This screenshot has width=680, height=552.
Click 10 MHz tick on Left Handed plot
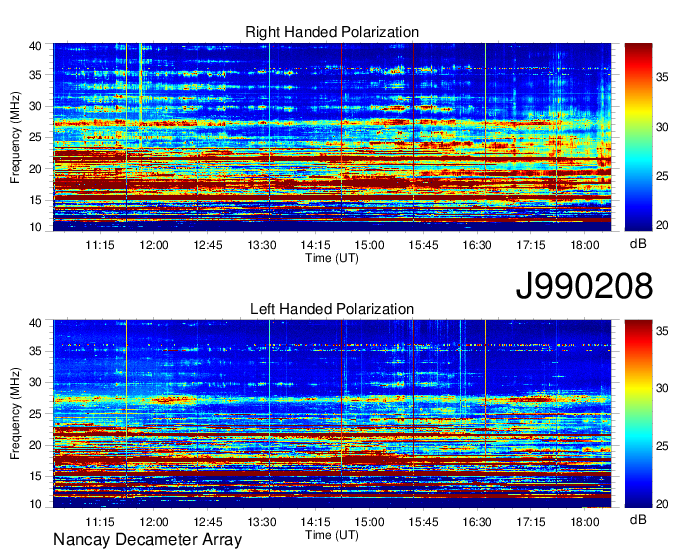(x=35, y=504)
